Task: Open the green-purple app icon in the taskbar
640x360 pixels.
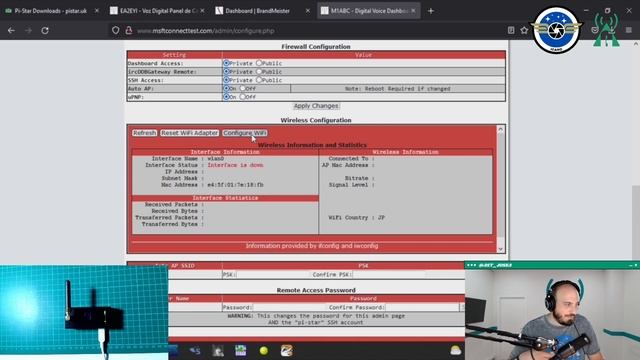Action: (x=241, y=351)
